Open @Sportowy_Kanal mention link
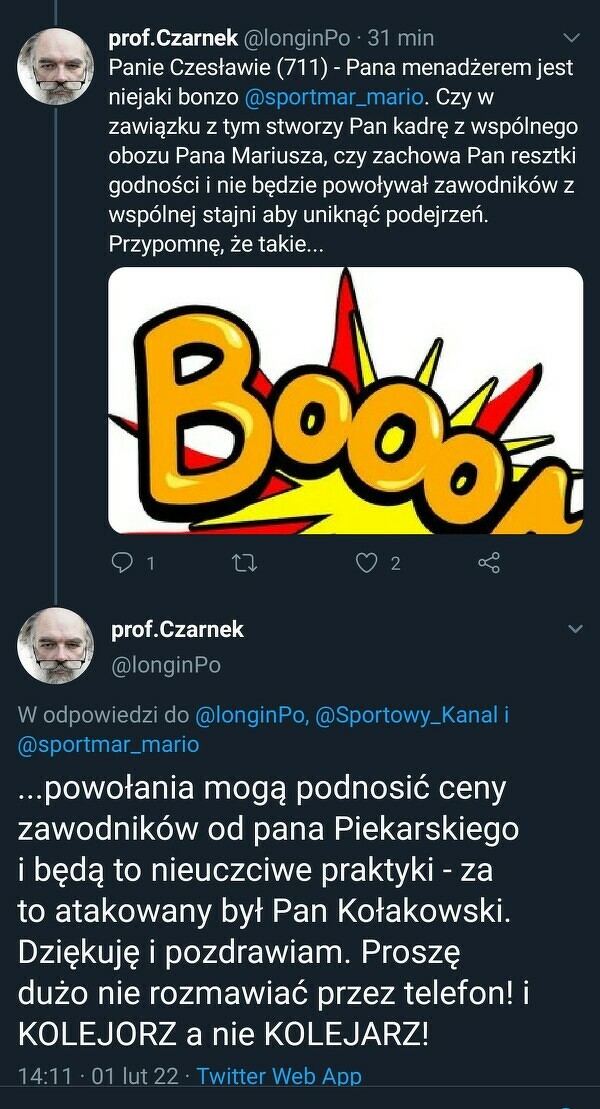This screenshot has width=600, height=1109. [407, 716]
